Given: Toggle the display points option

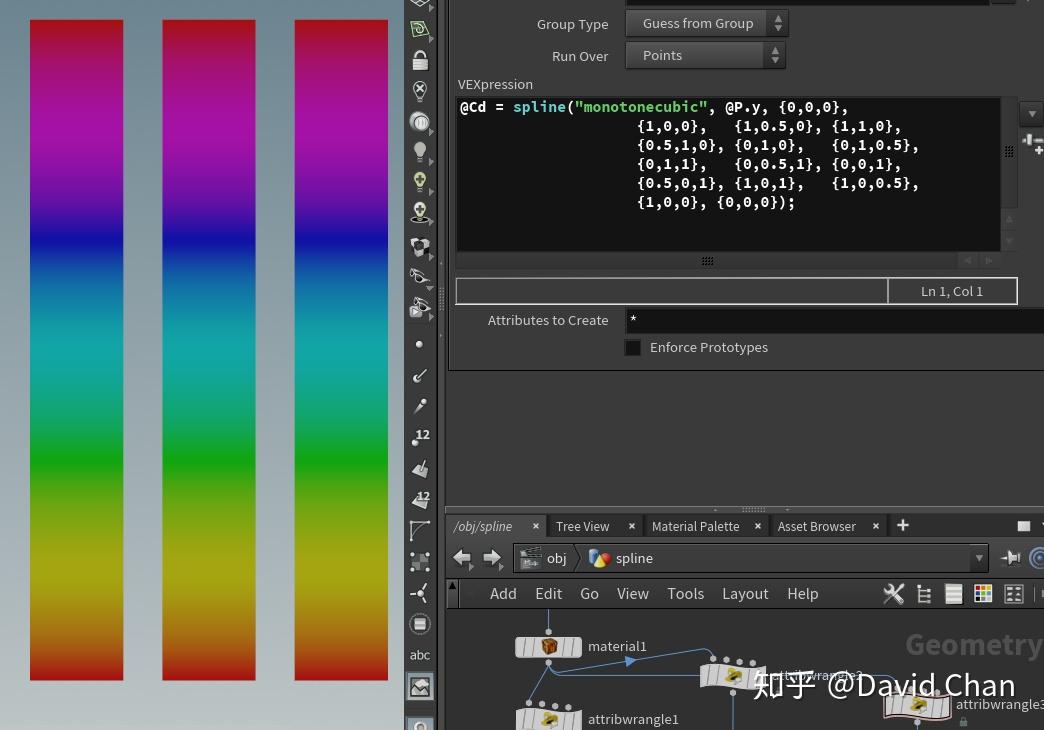Looking at the screenshot, I should pyautogui.click(x=420, y=344).
